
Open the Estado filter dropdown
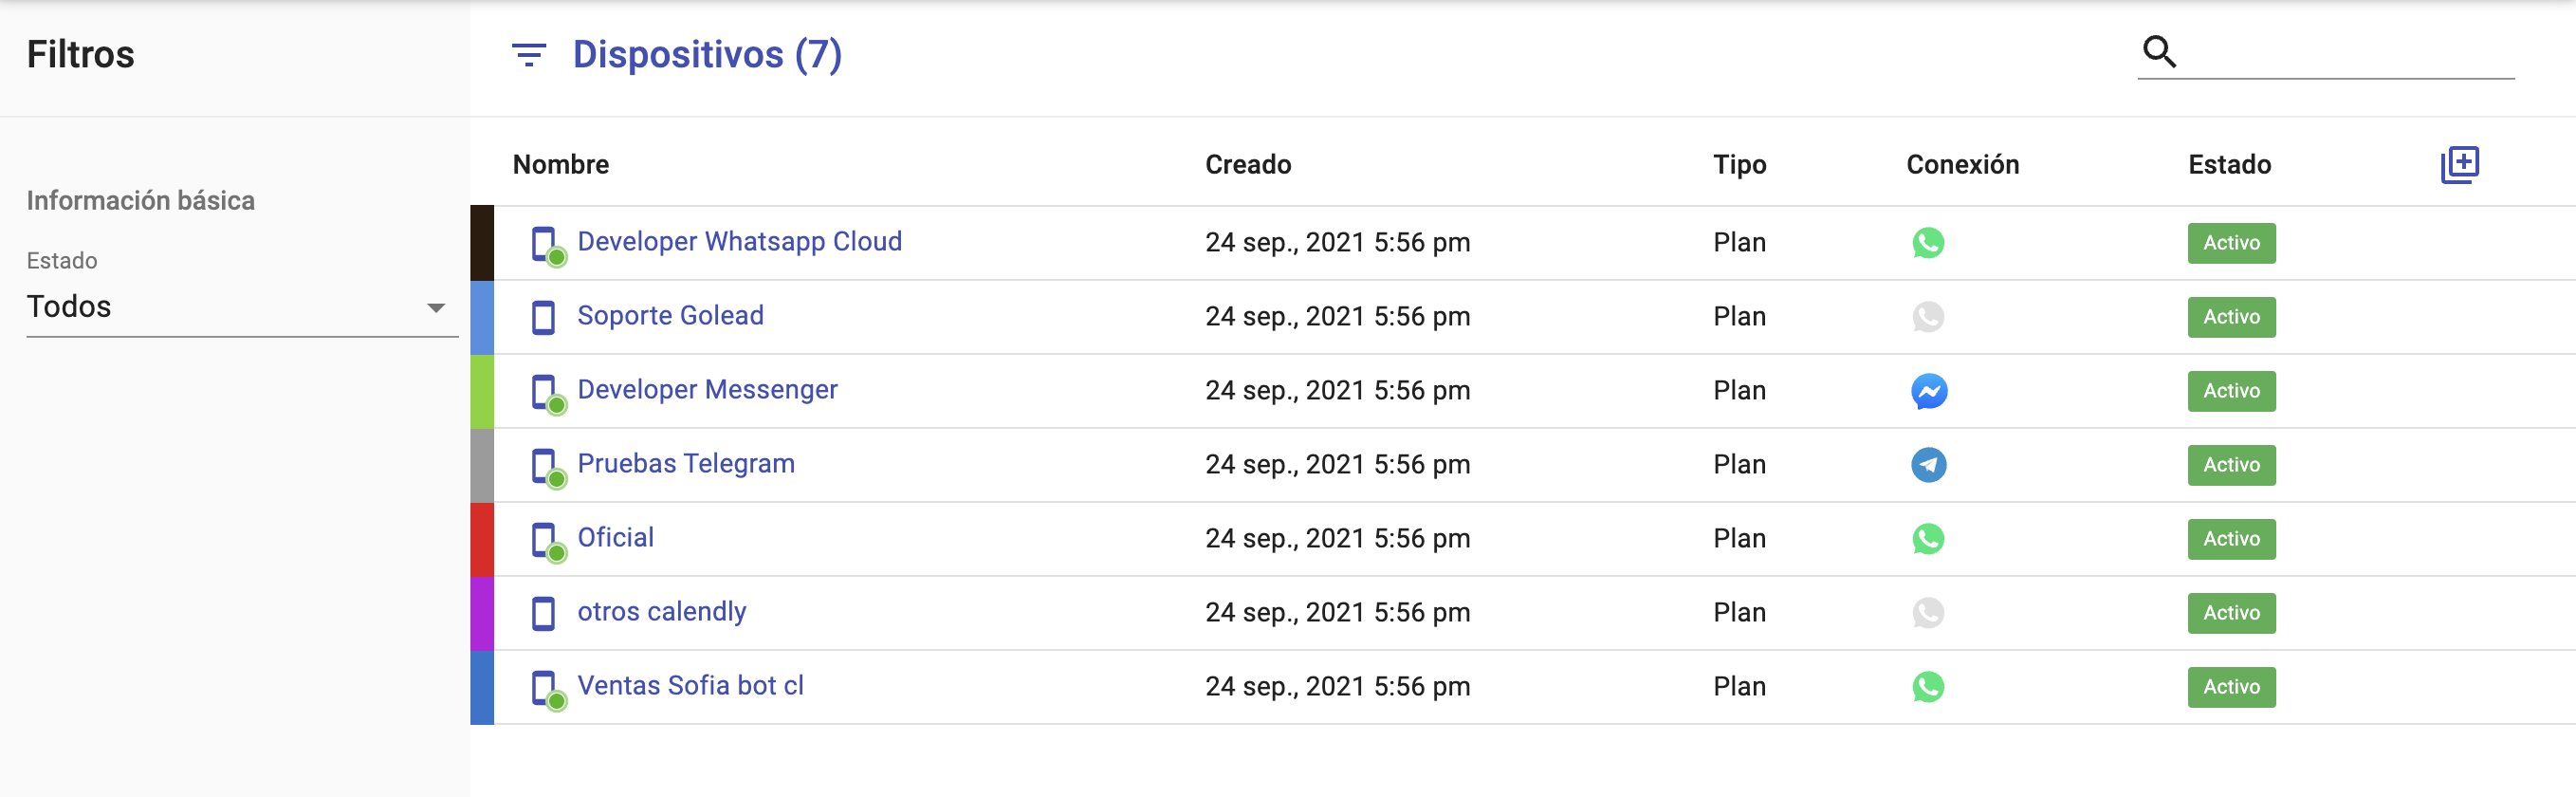pos(241,307)
